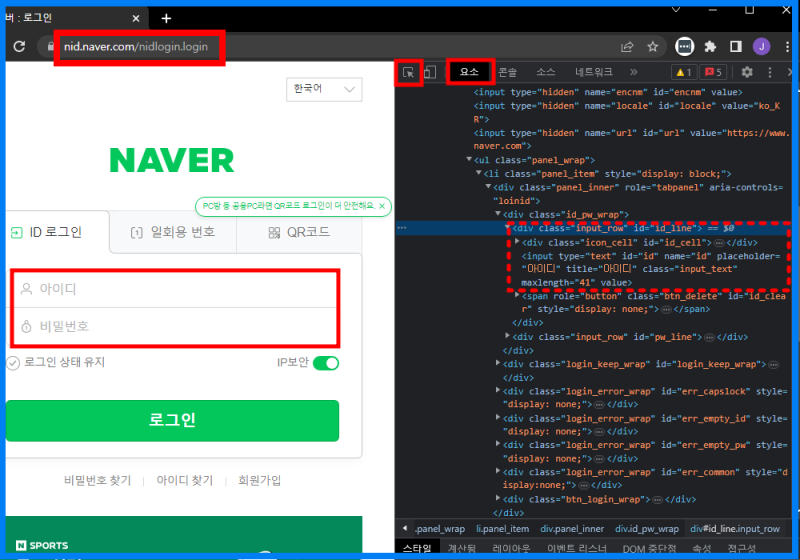Click the errors count badge showing 5
Image resolution: width=800 pixels, height=560 pixels.
point(713,72)
